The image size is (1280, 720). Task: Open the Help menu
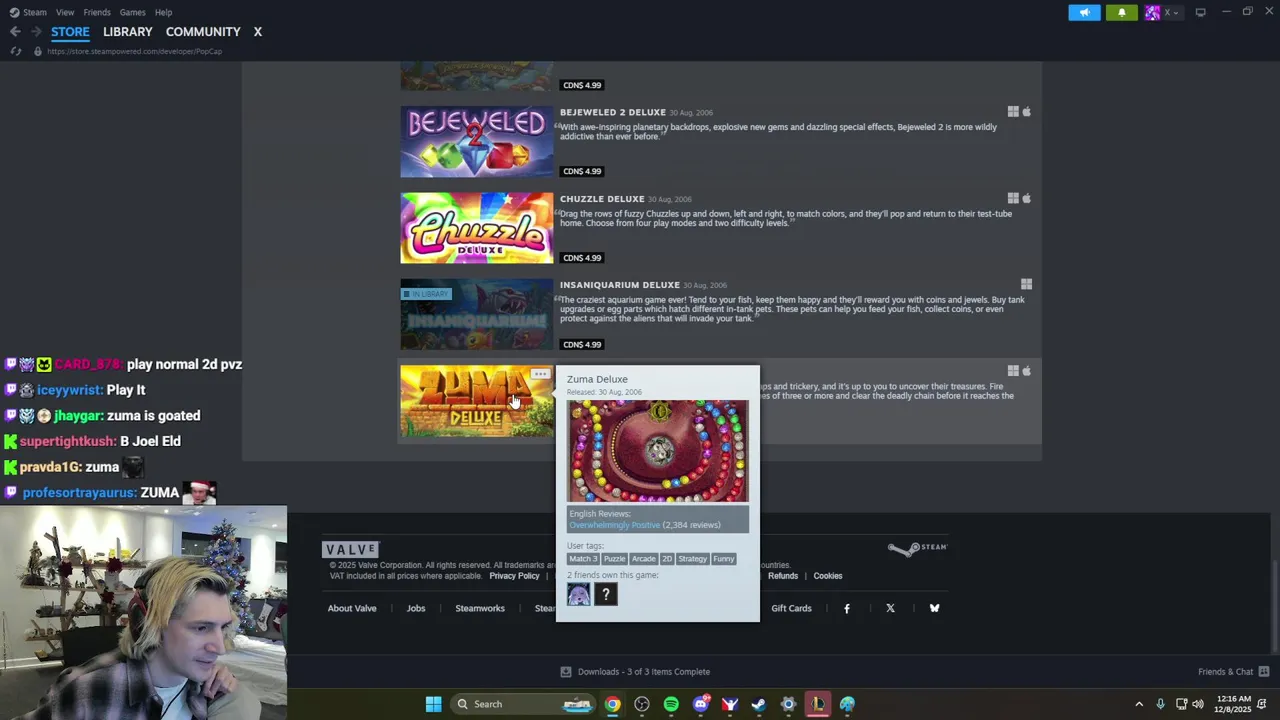pos(164,12)
